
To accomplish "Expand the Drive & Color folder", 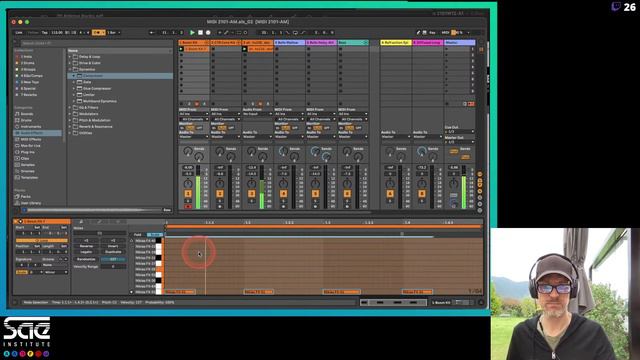I will pos(70,63).
